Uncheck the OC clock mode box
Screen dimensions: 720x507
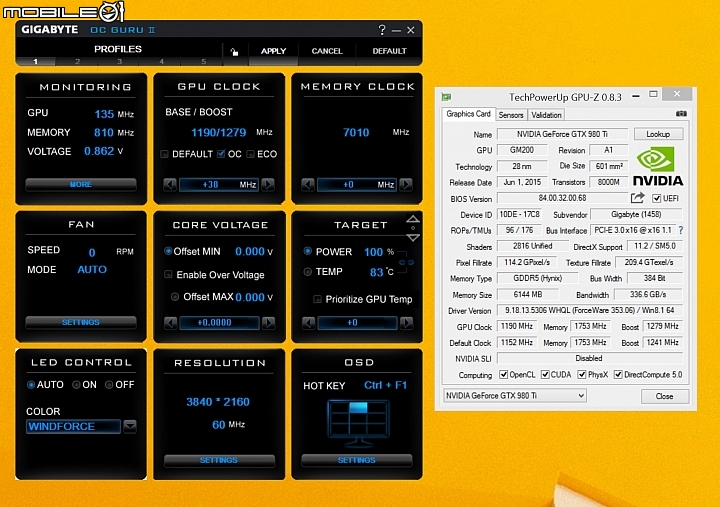click(x=221, y=154)
